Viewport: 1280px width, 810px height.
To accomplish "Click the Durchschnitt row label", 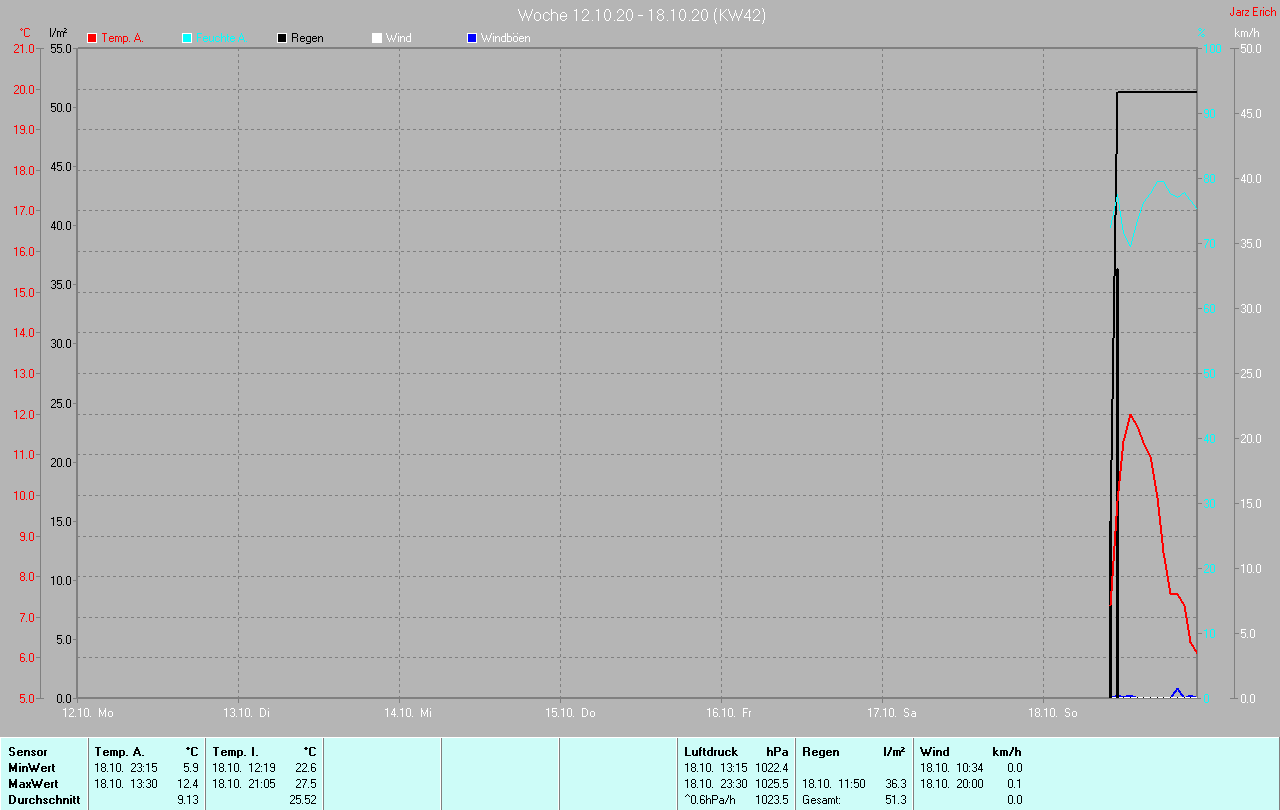I will click(44, 800).
